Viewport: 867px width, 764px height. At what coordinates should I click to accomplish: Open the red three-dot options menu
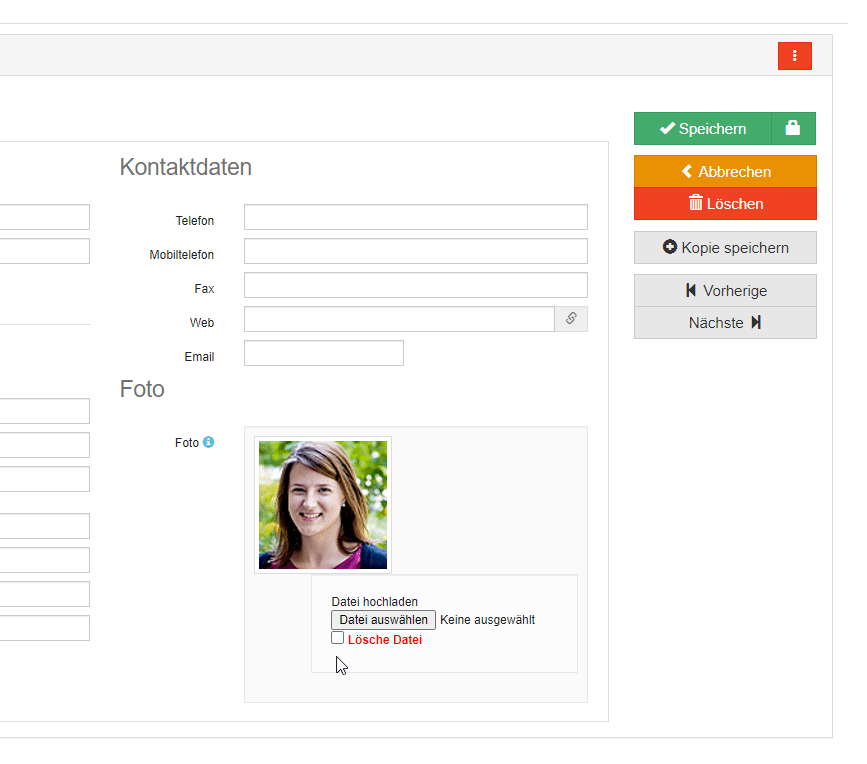(x=795, y=56)
